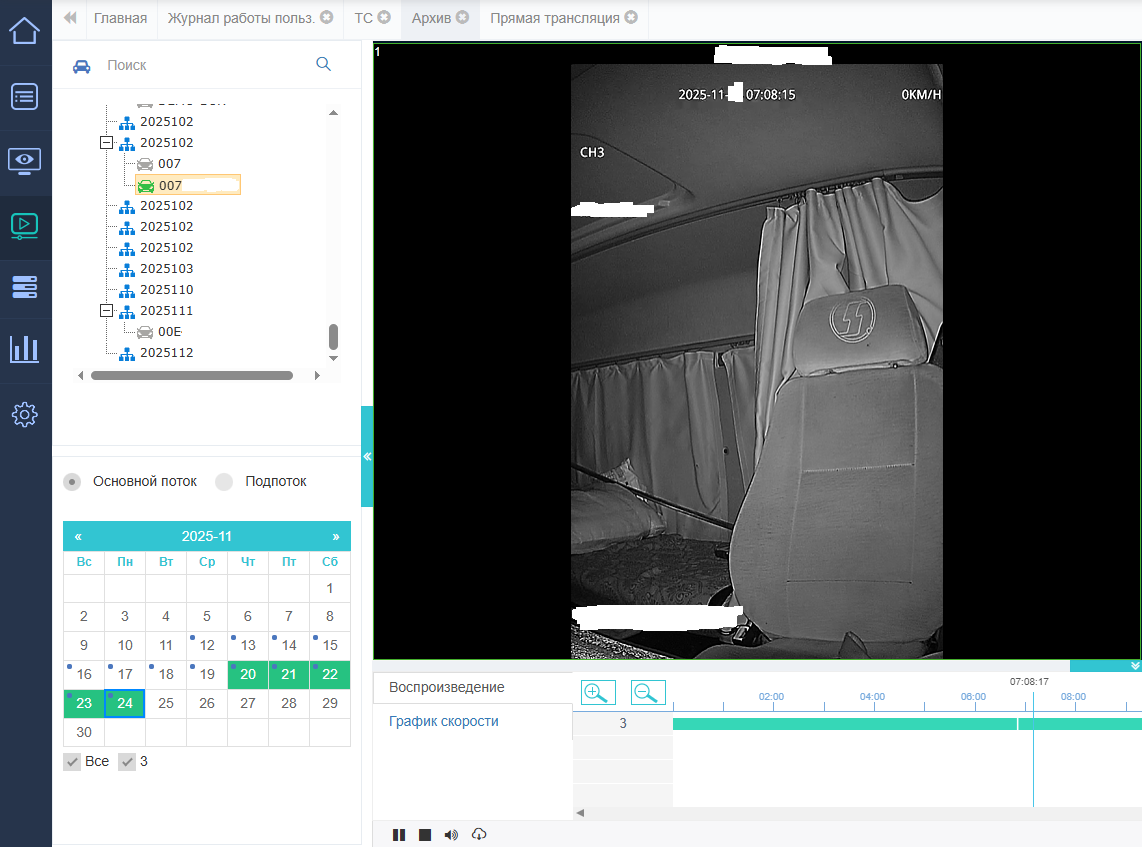
Task: Open the settings gear in sidebar
Action: (25, 414)
